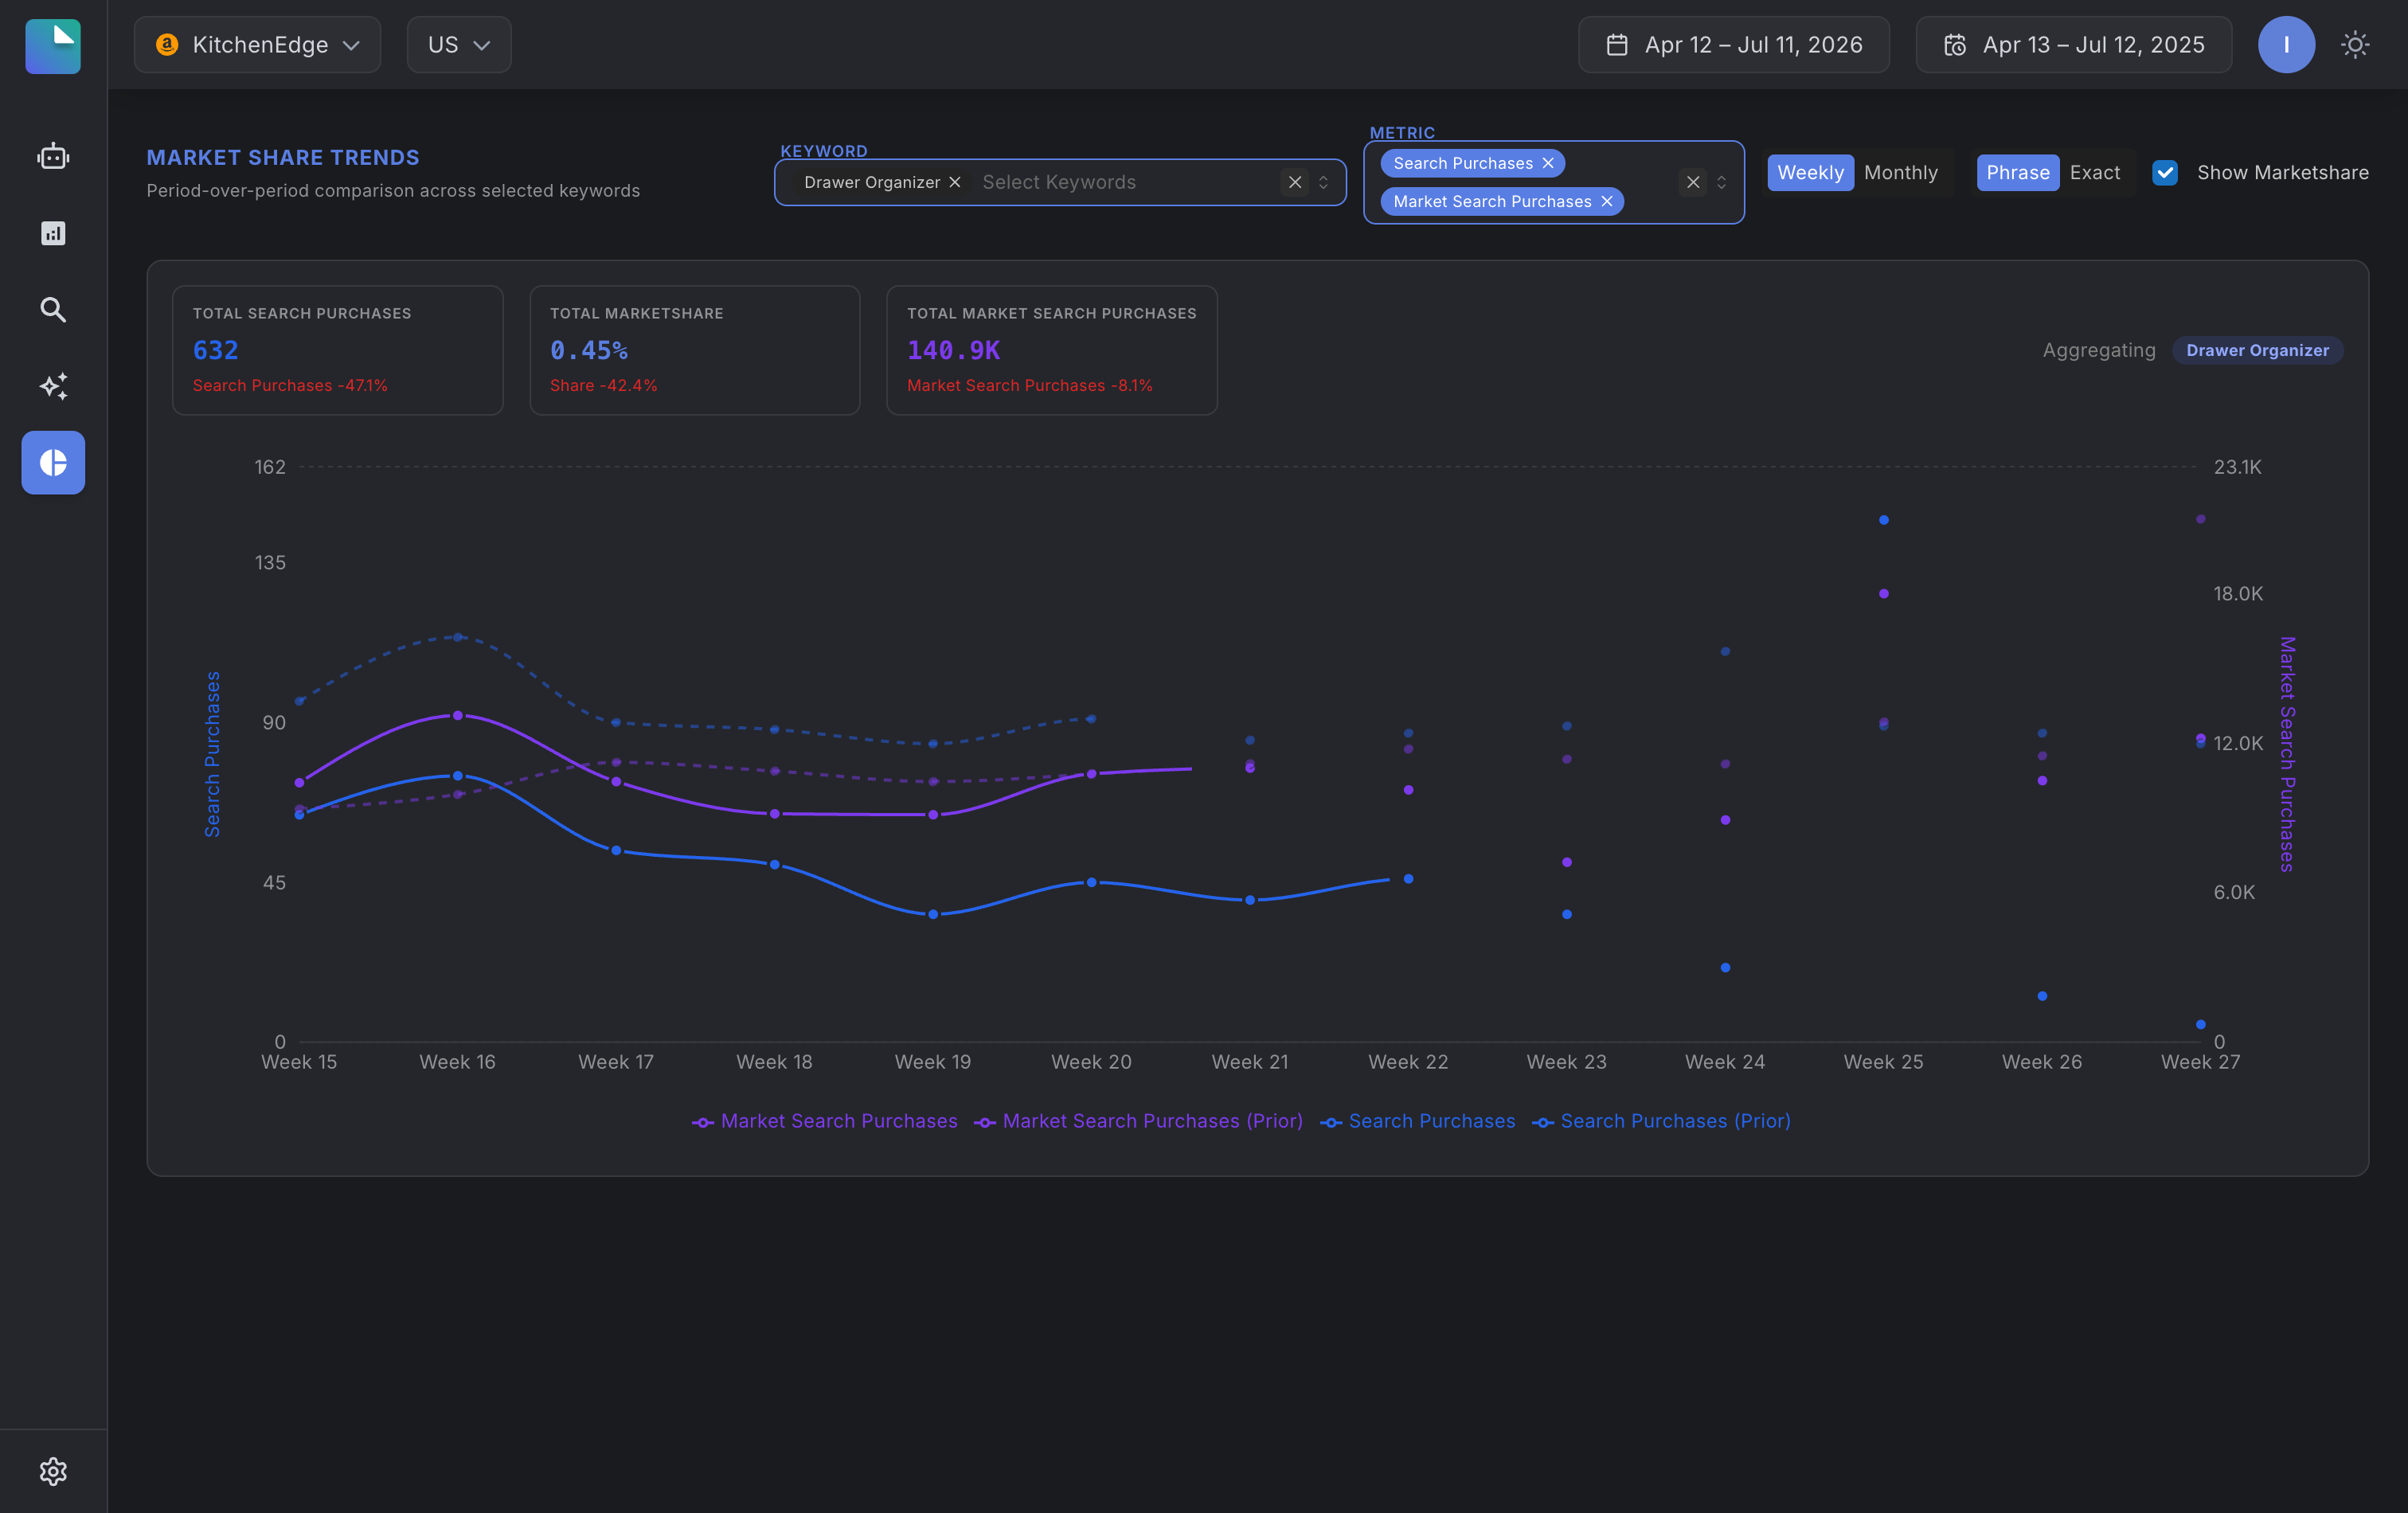Viewport: 2408px width, 1513px height.
Task: Toggle Search Purchases (Prior) legend item
Action: (1661, 1121)
